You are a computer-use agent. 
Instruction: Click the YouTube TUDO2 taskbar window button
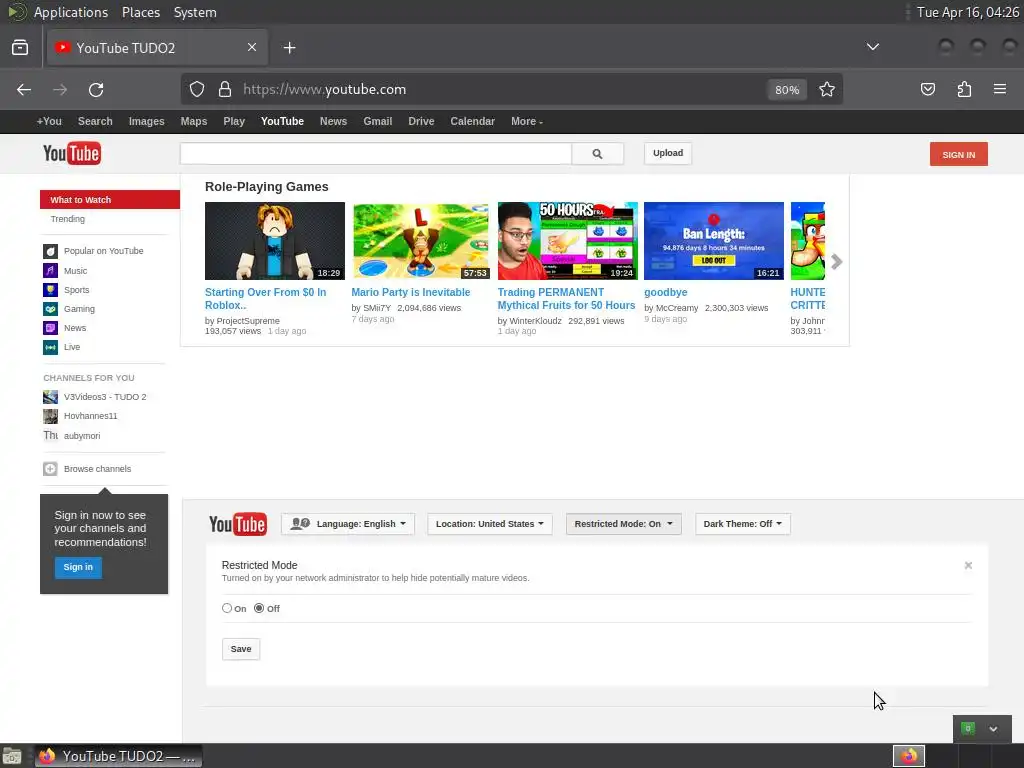[118, 756]
